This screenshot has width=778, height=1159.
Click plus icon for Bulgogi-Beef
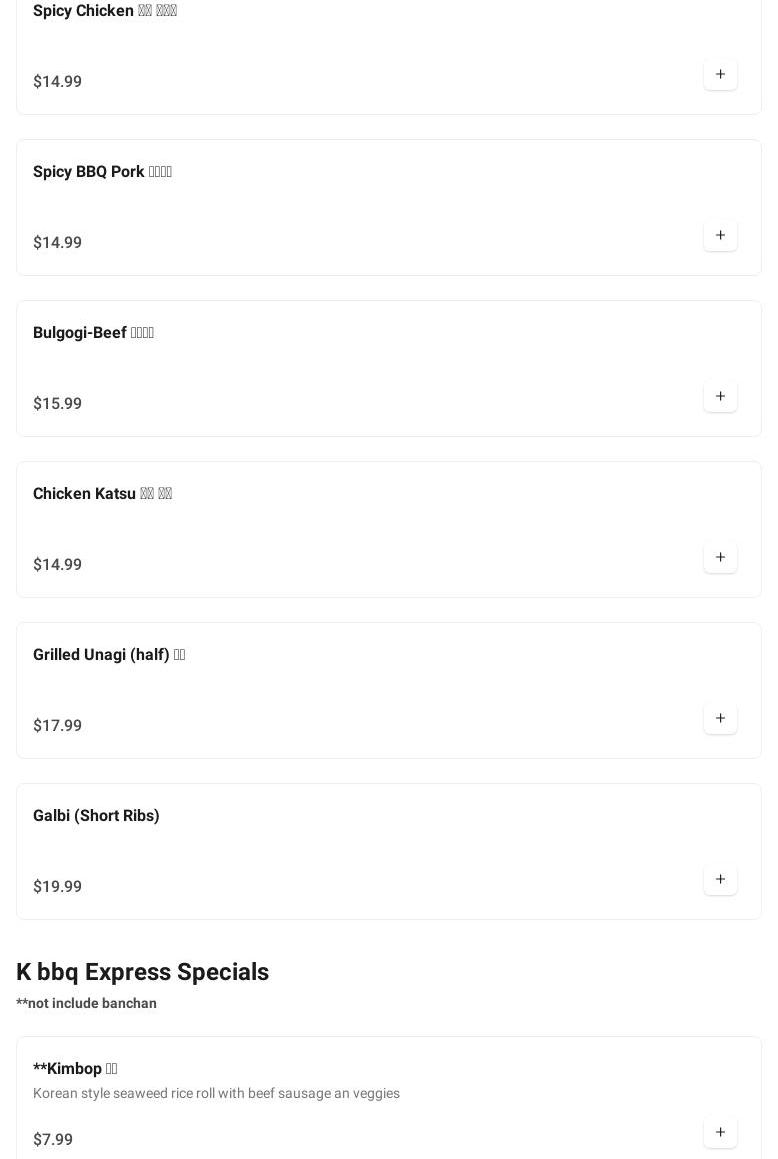(x=720, y=397)
